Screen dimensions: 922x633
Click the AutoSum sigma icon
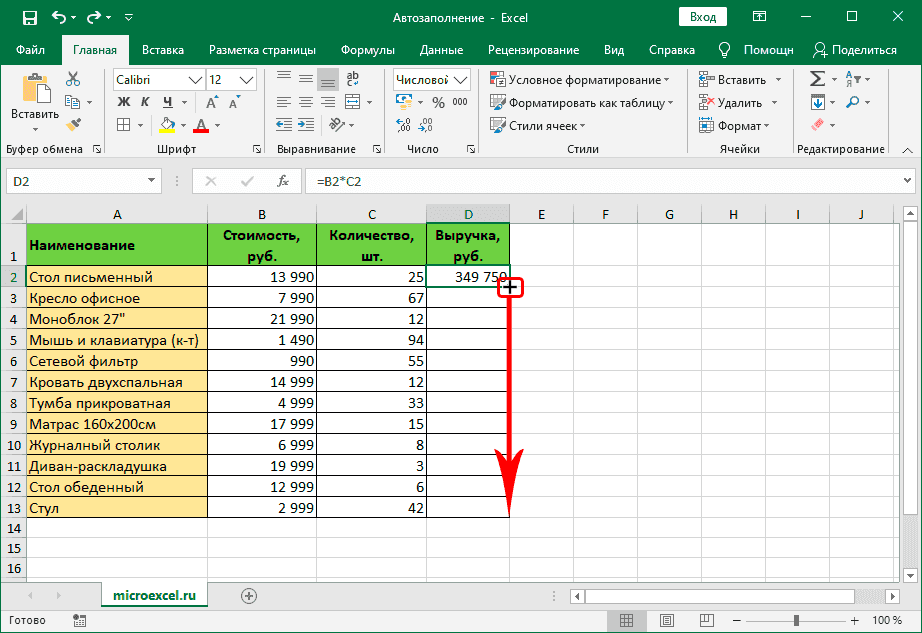pyautogui.click(x=817, y=79)
